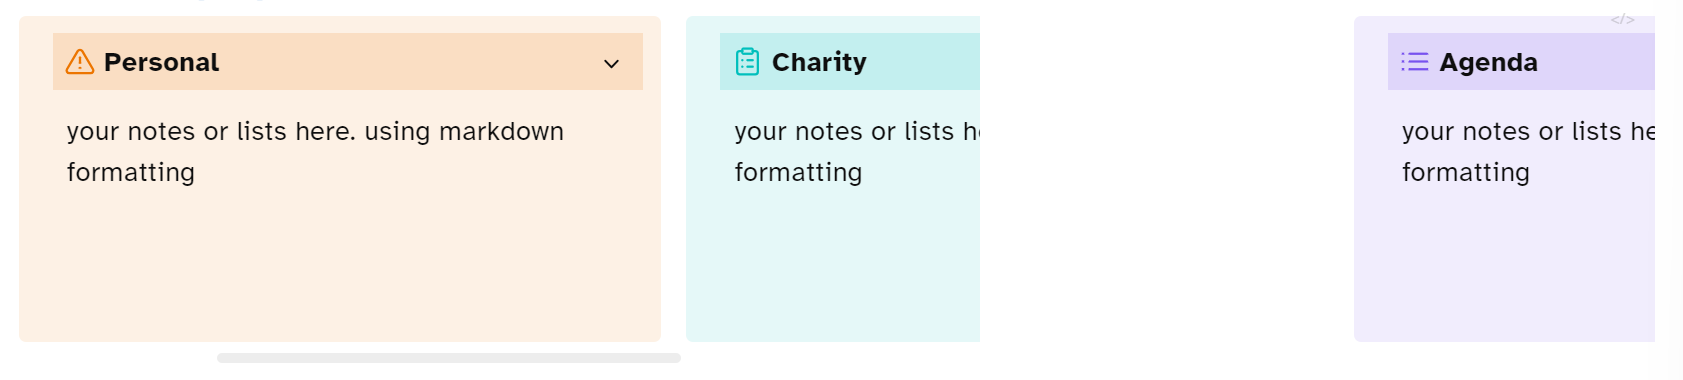Viewport: 1683px width, 380px height.
Task: Click the empty lower area of the Agenda card
Action: click(x=1505, y=265)
